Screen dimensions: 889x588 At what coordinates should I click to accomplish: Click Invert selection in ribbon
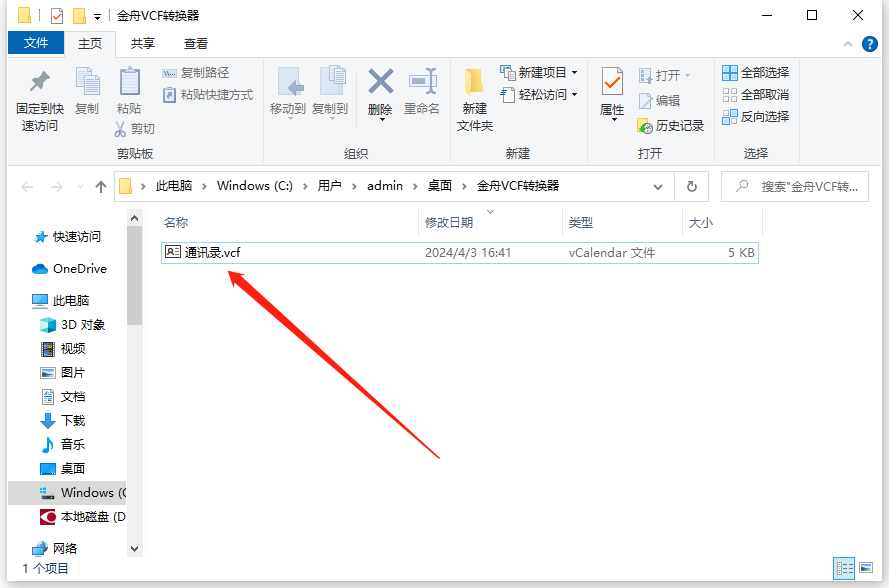(x=756, y=117)
